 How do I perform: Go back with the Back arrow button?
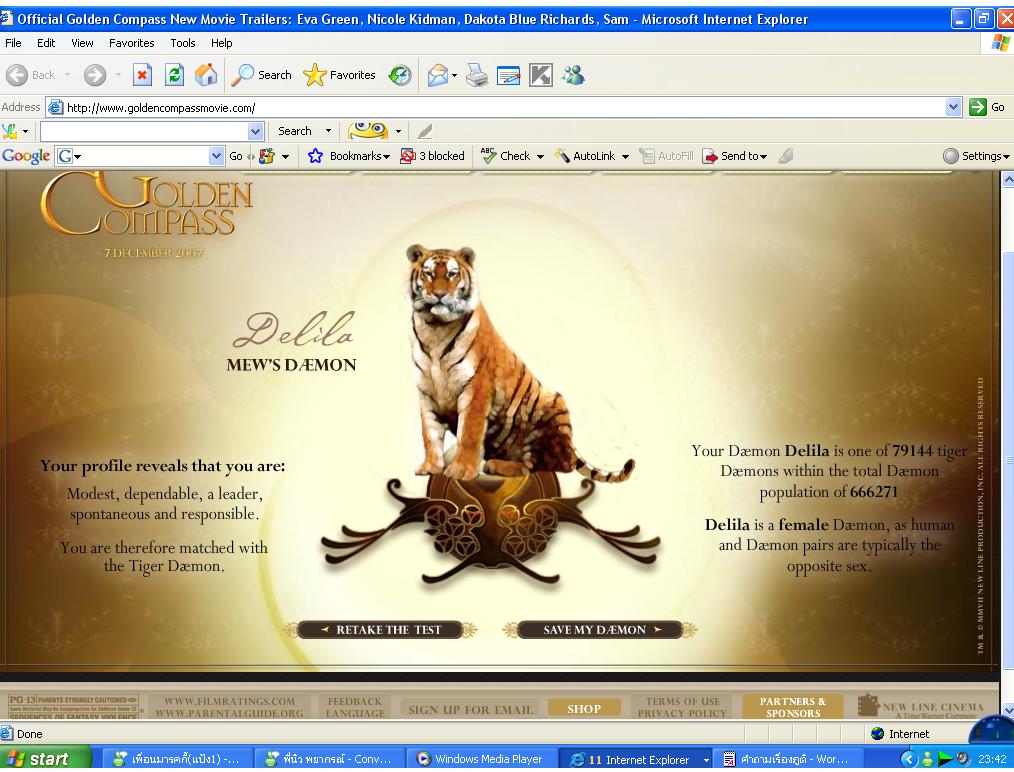point(31,75)
